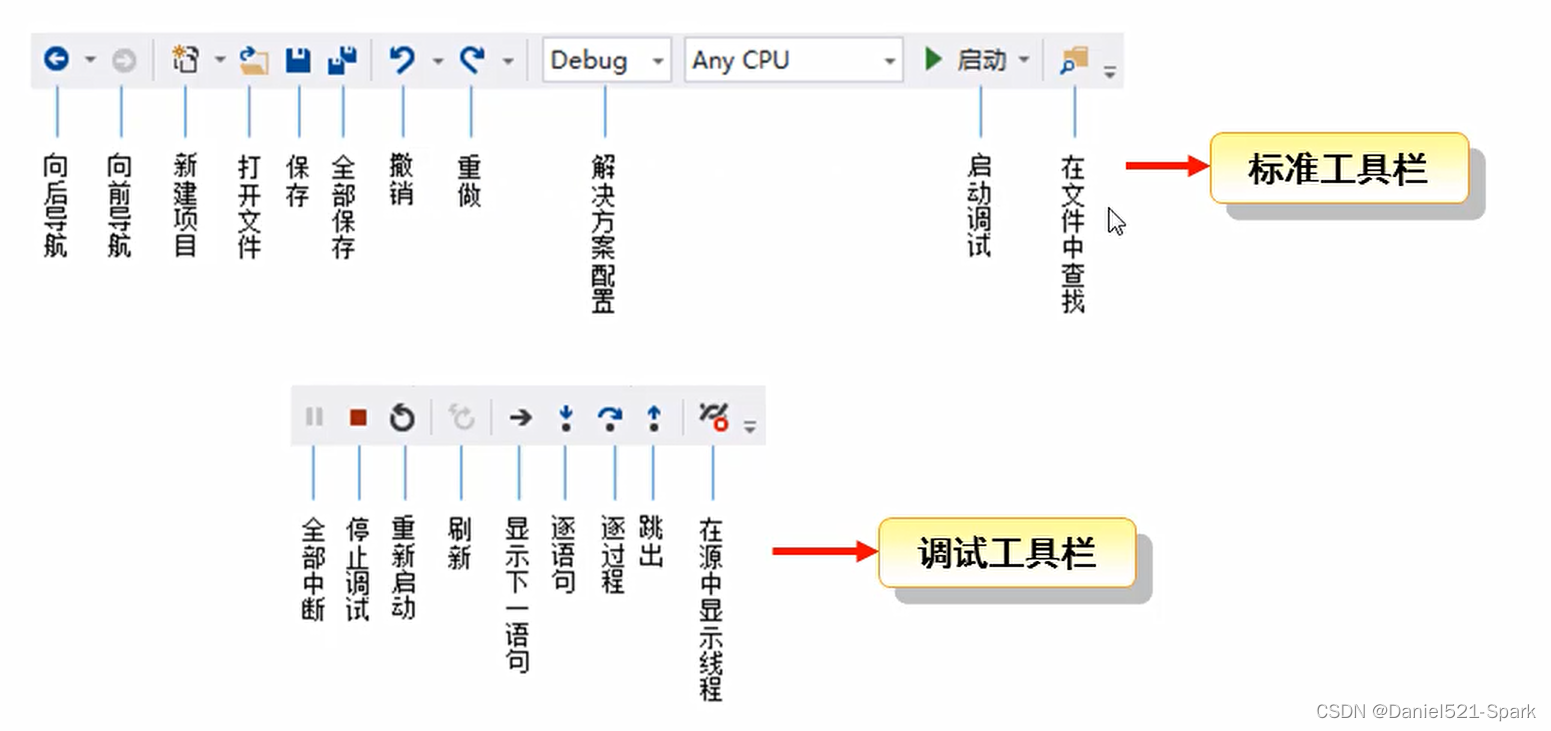Click the 调试工具栏 yellow label box
Screen dimensions: 1551x731
point(1007,552)
